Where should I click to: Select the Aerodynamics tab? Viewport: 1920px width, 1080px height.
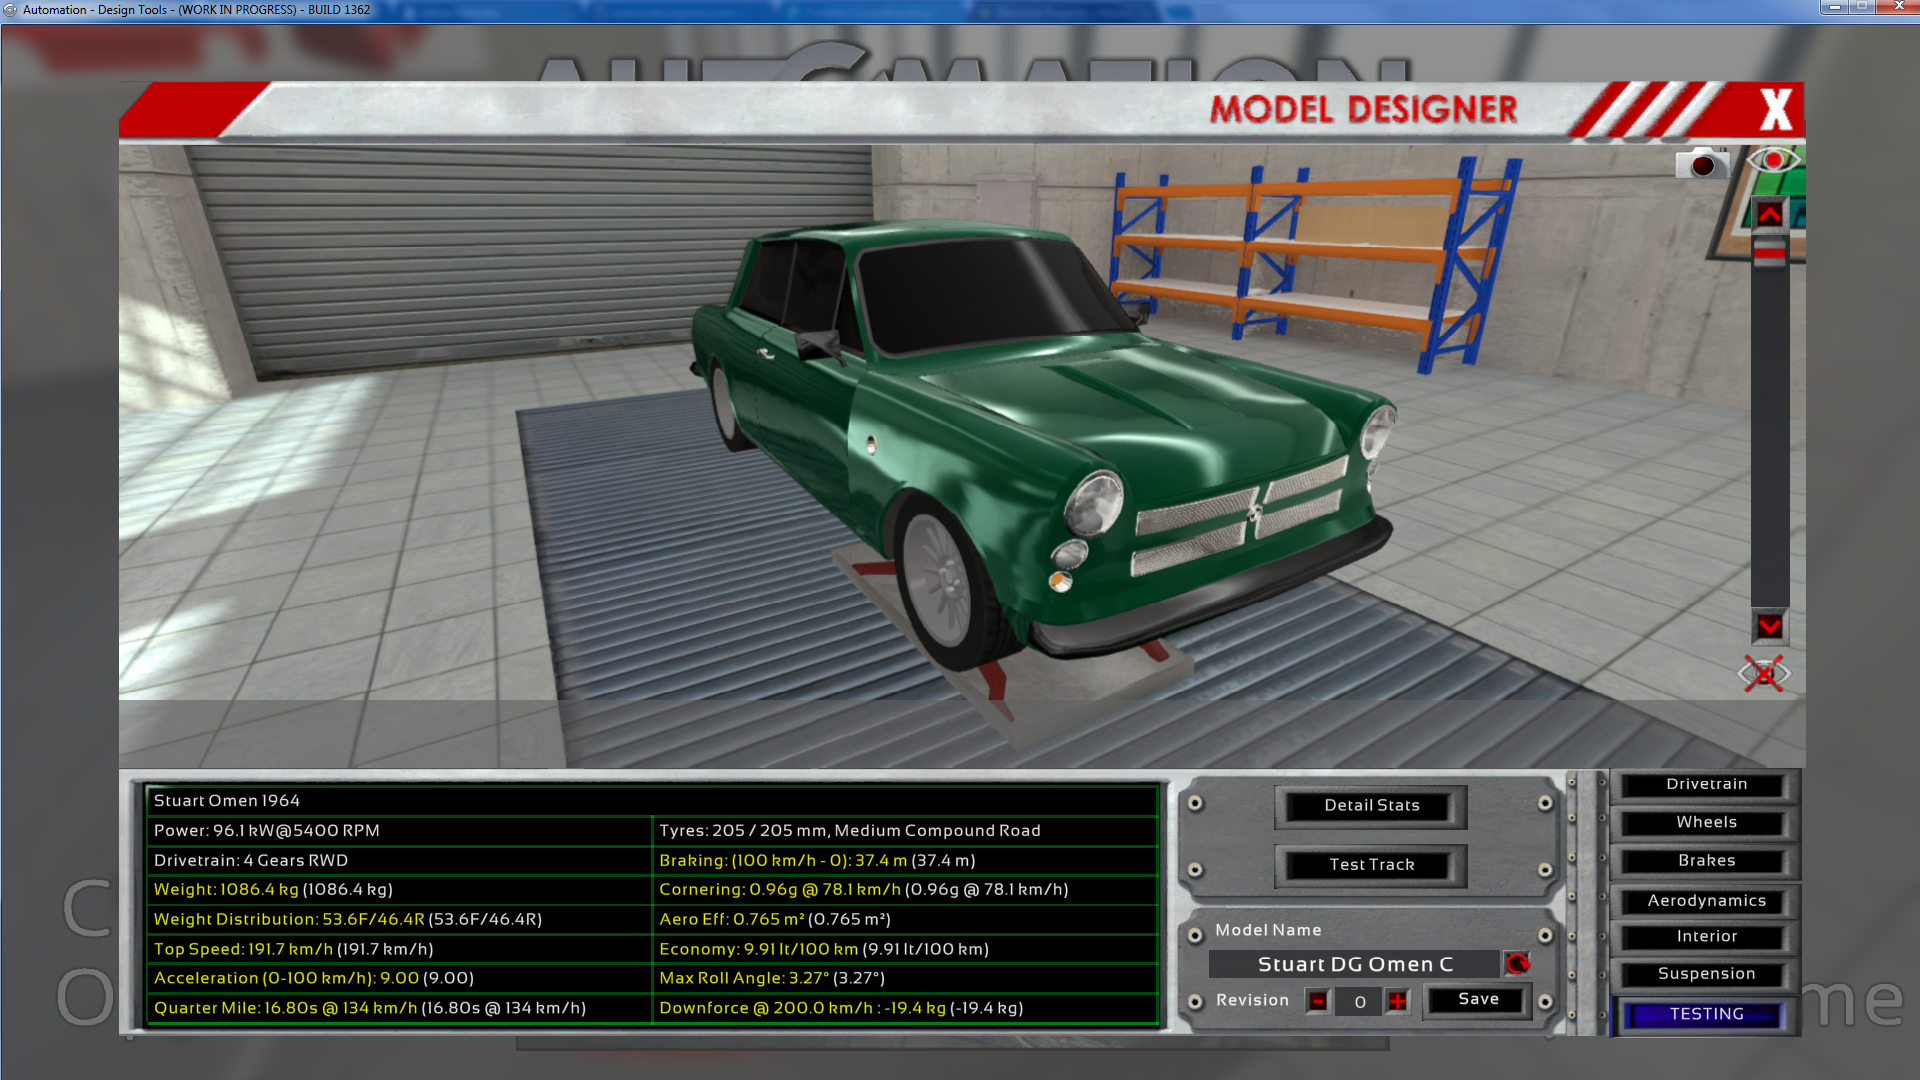(1706, 901)
